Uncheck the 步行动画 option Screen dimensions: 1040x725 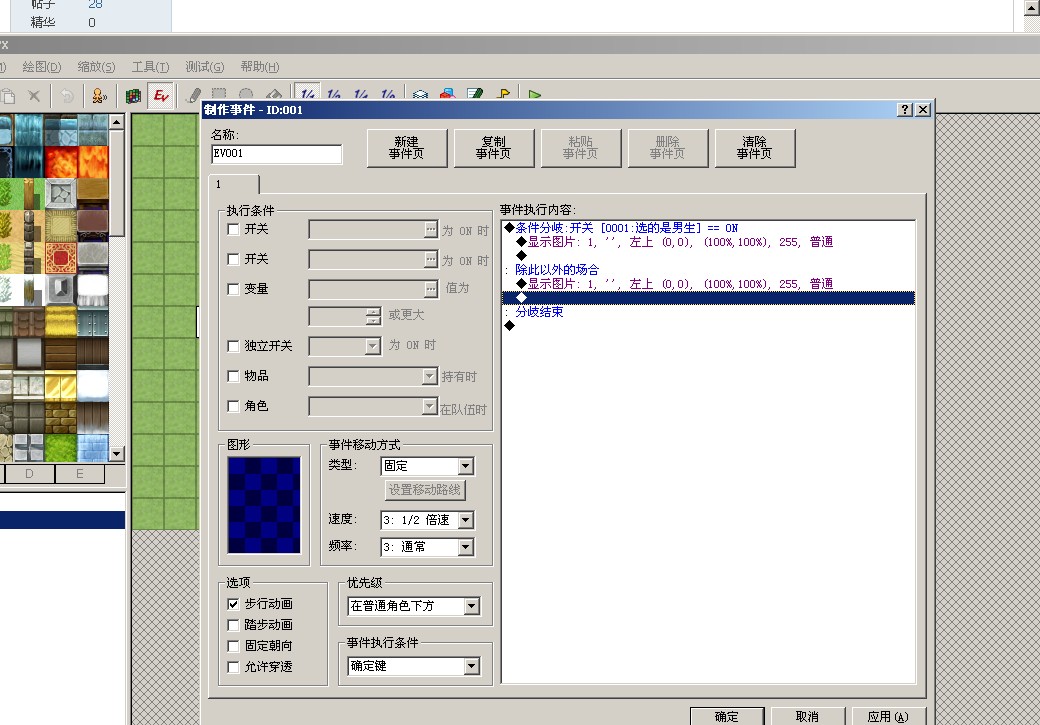[x=233, y=604]
